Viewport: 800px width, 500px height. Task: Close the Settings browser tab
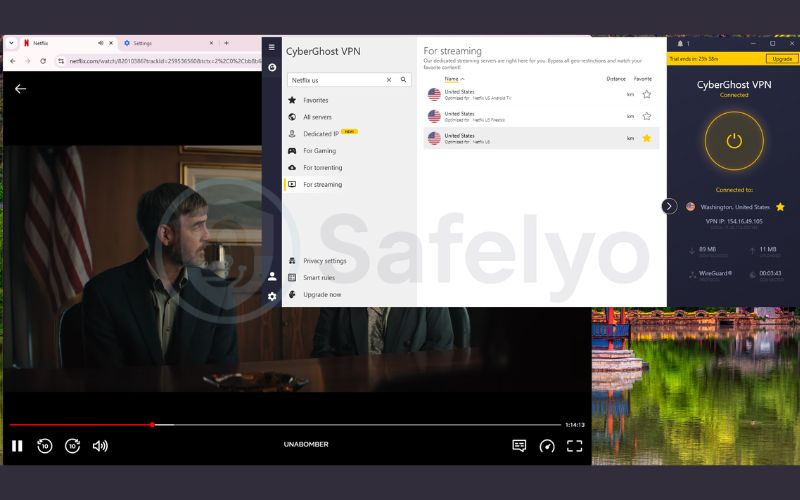click(211, 43)
